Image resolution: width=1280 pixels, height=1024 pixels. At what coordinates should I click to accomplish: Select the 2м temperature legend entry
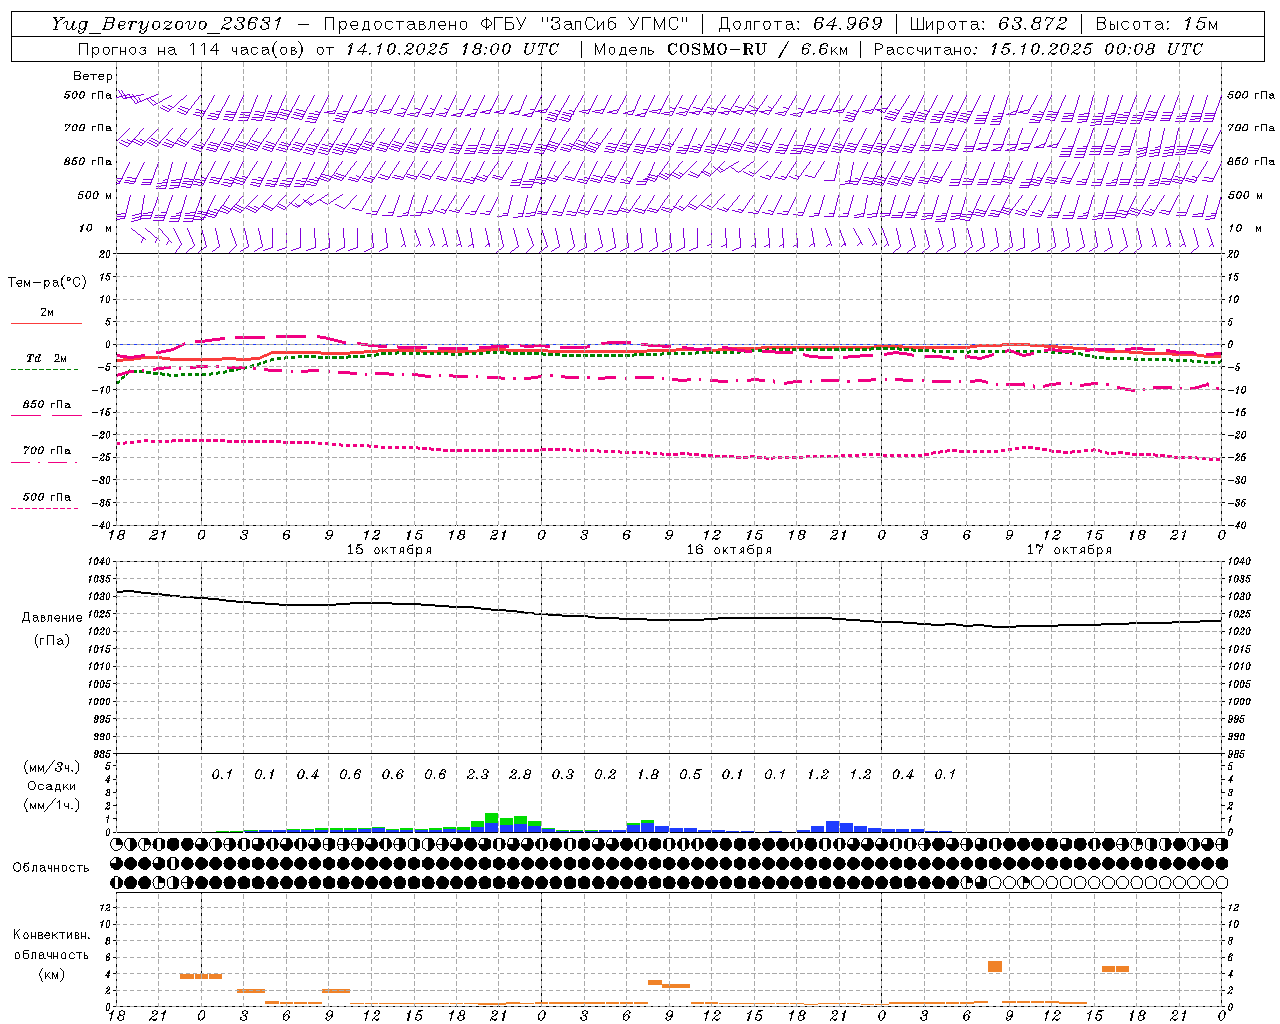click(46, 313)
